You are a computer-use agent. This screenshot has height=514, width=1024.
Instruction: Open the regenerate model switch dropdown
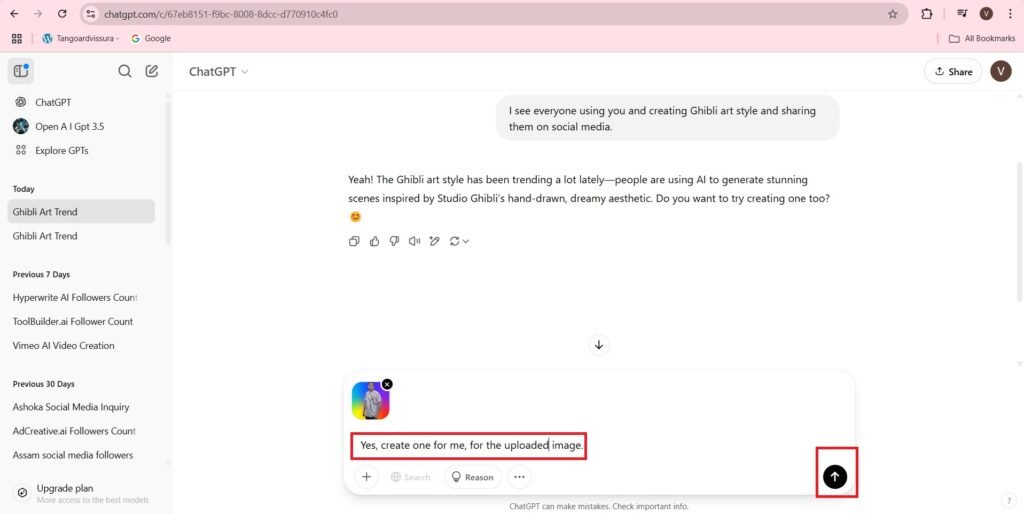click(459, 241)
